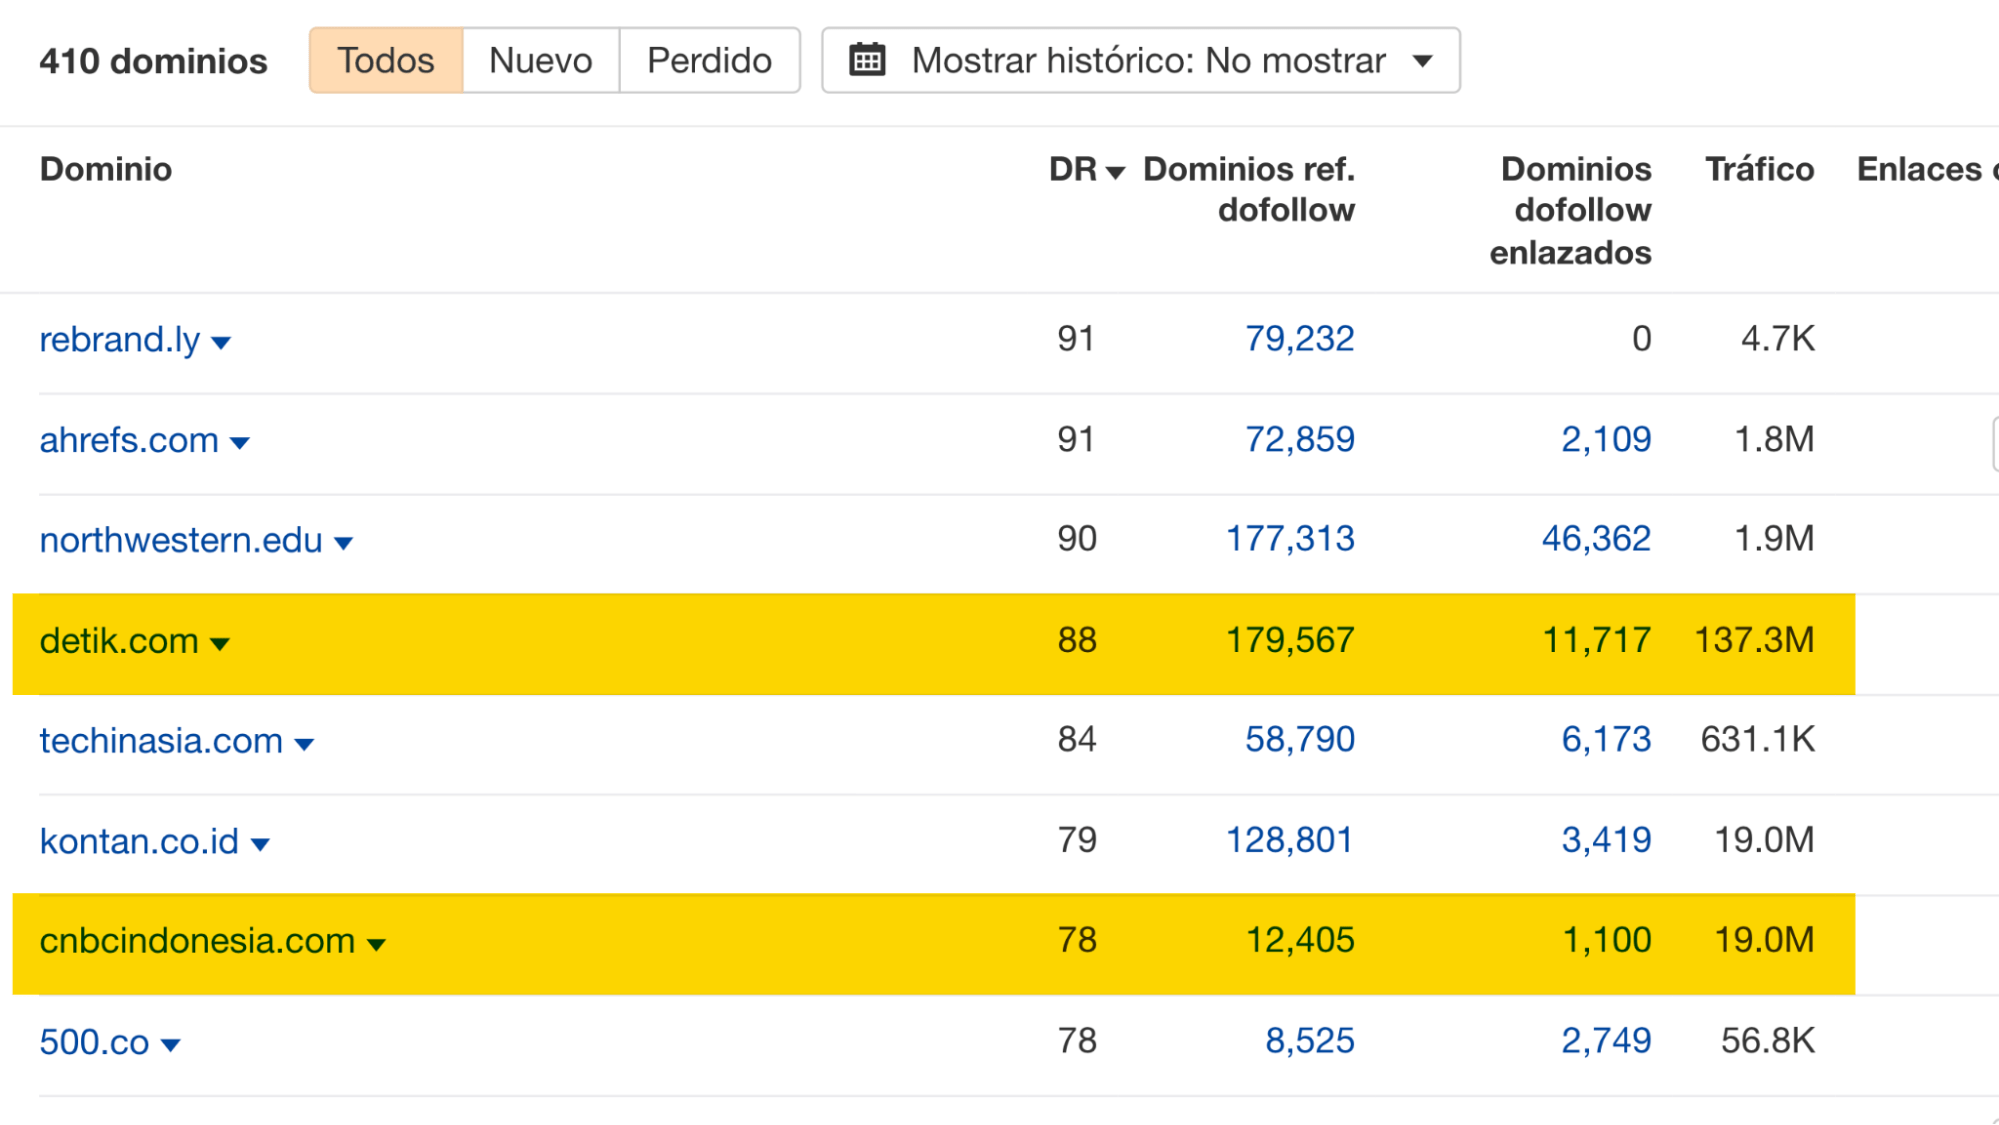Click the caret icon beside techinasia.com
This screenshot has width=1999, height=1125.
coord(305,744)
